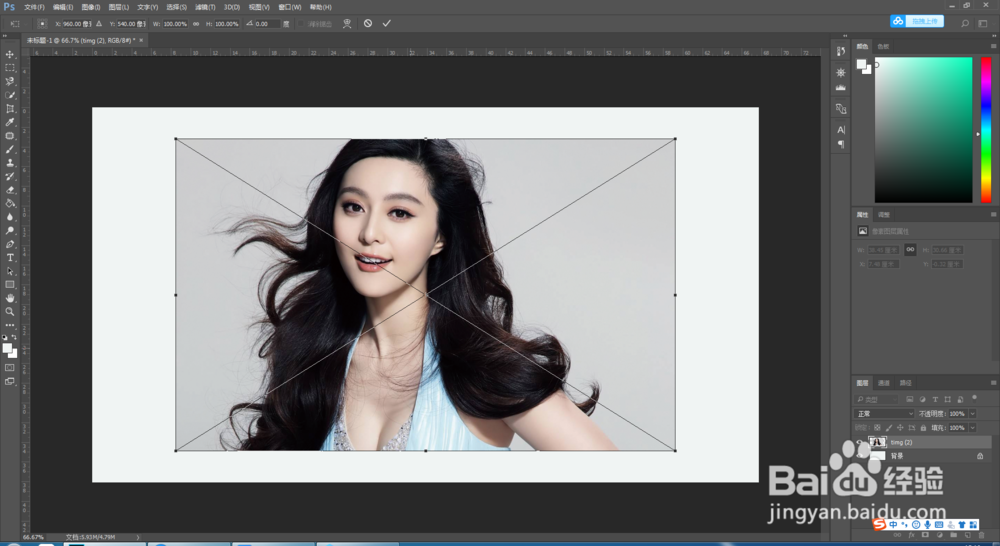Select the Rectangle shape tool
Image resolution: width=1000 pixels, height=546 pixels.
click(x=10, y=284)
